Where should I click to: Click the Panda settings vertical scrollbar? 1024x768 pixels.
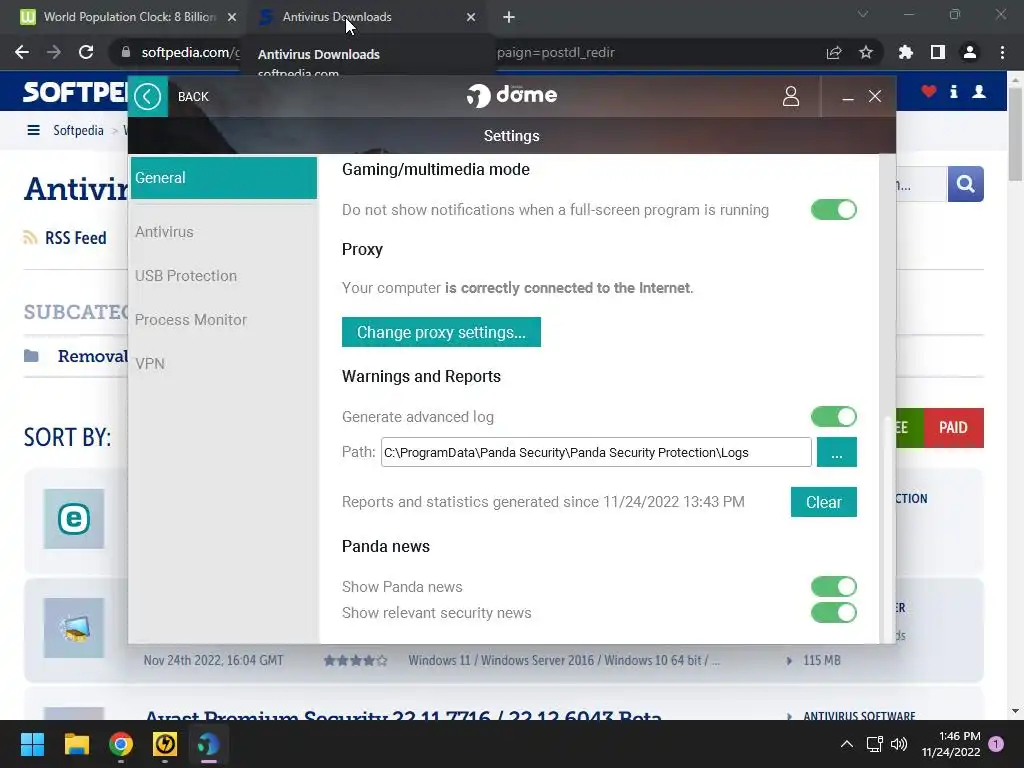pos(887,529)
